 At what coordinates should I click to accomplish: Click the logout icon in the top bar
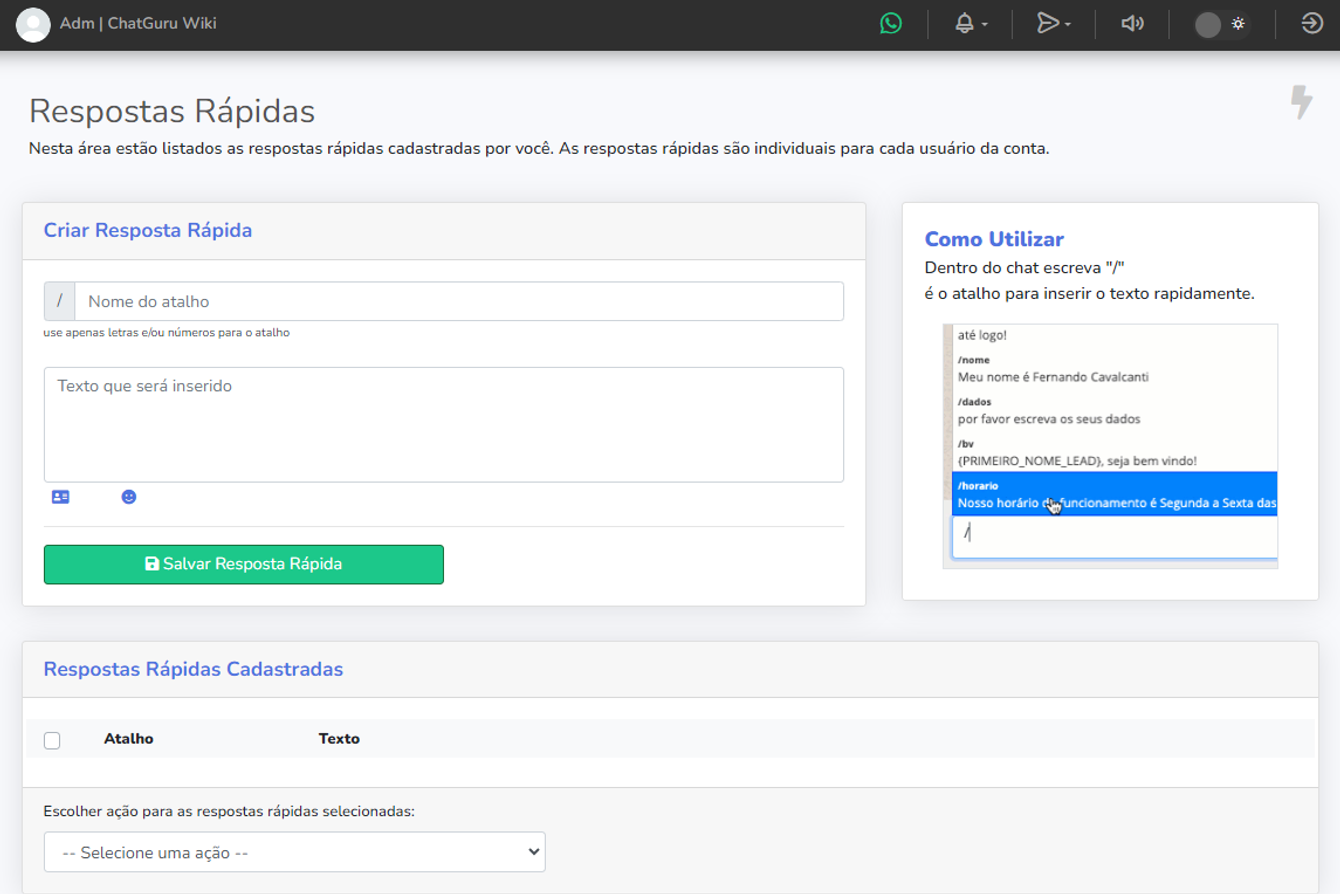(1312, 23)
